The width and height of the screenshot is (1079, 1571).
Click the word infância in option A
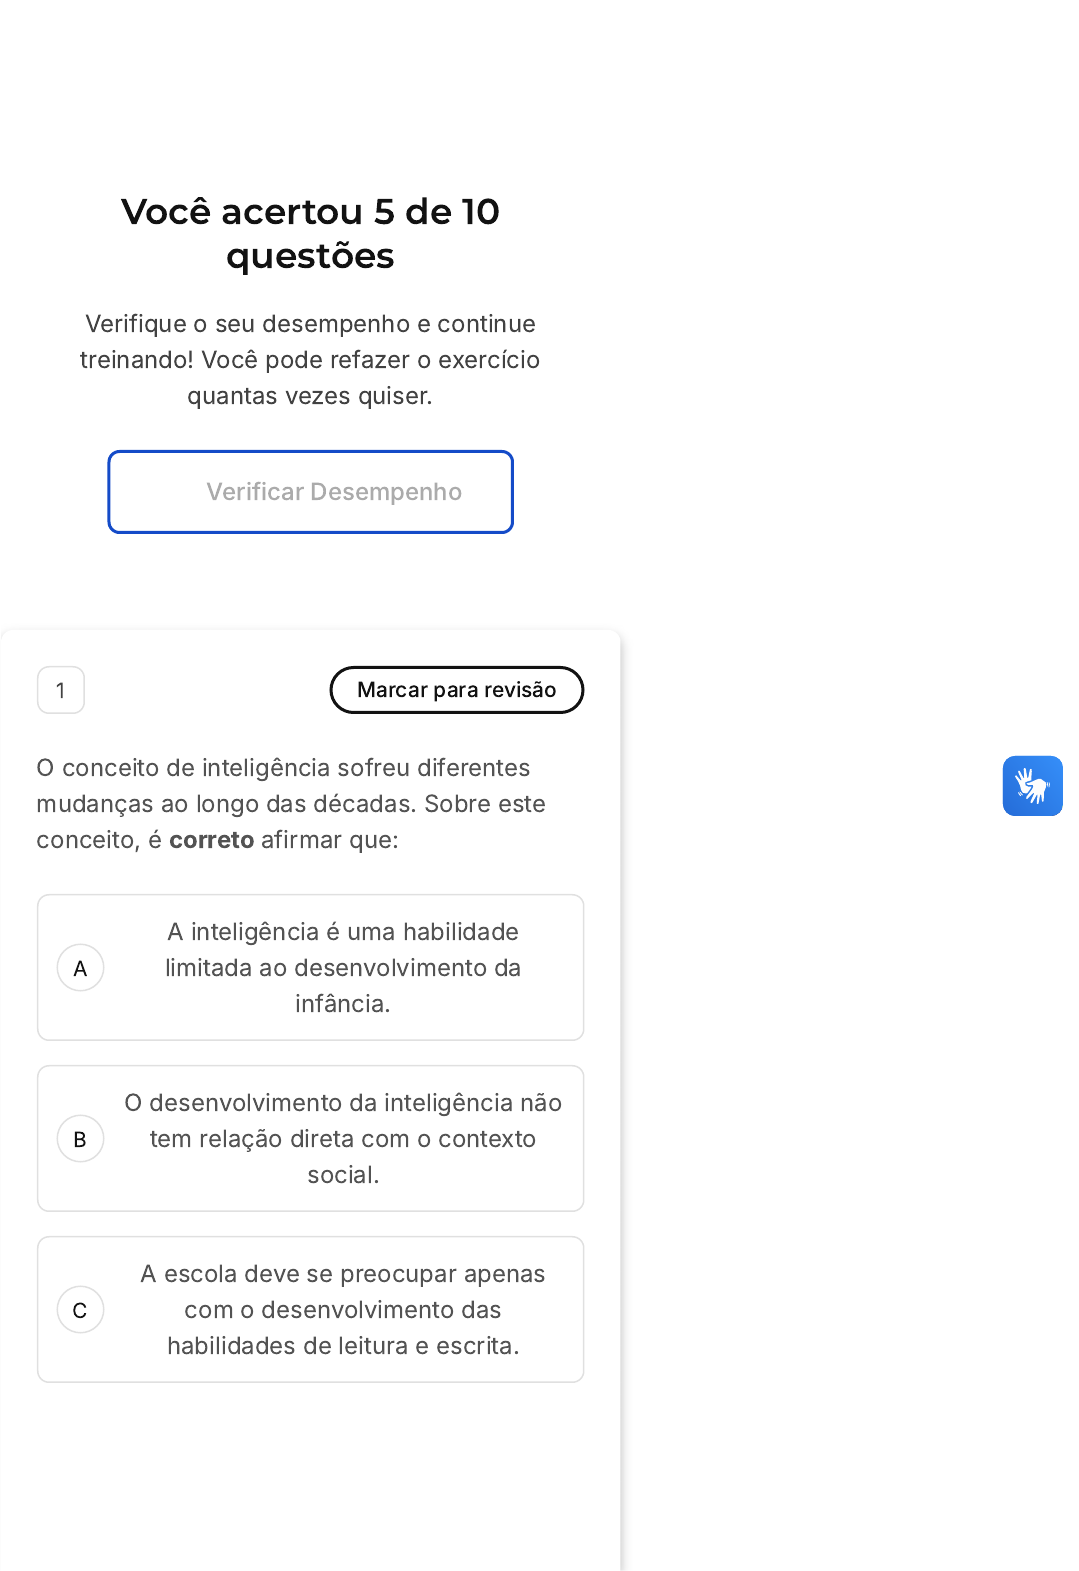click(x=343, y=1004)
